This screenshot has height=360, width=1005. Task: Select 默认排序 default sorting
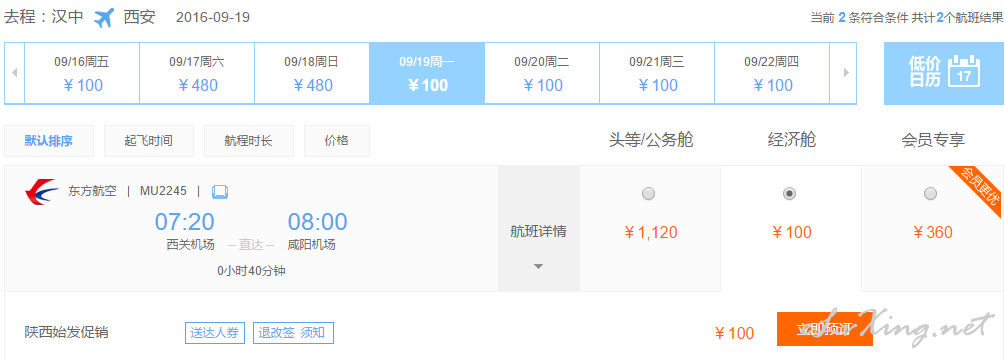(x=49, y=141)
